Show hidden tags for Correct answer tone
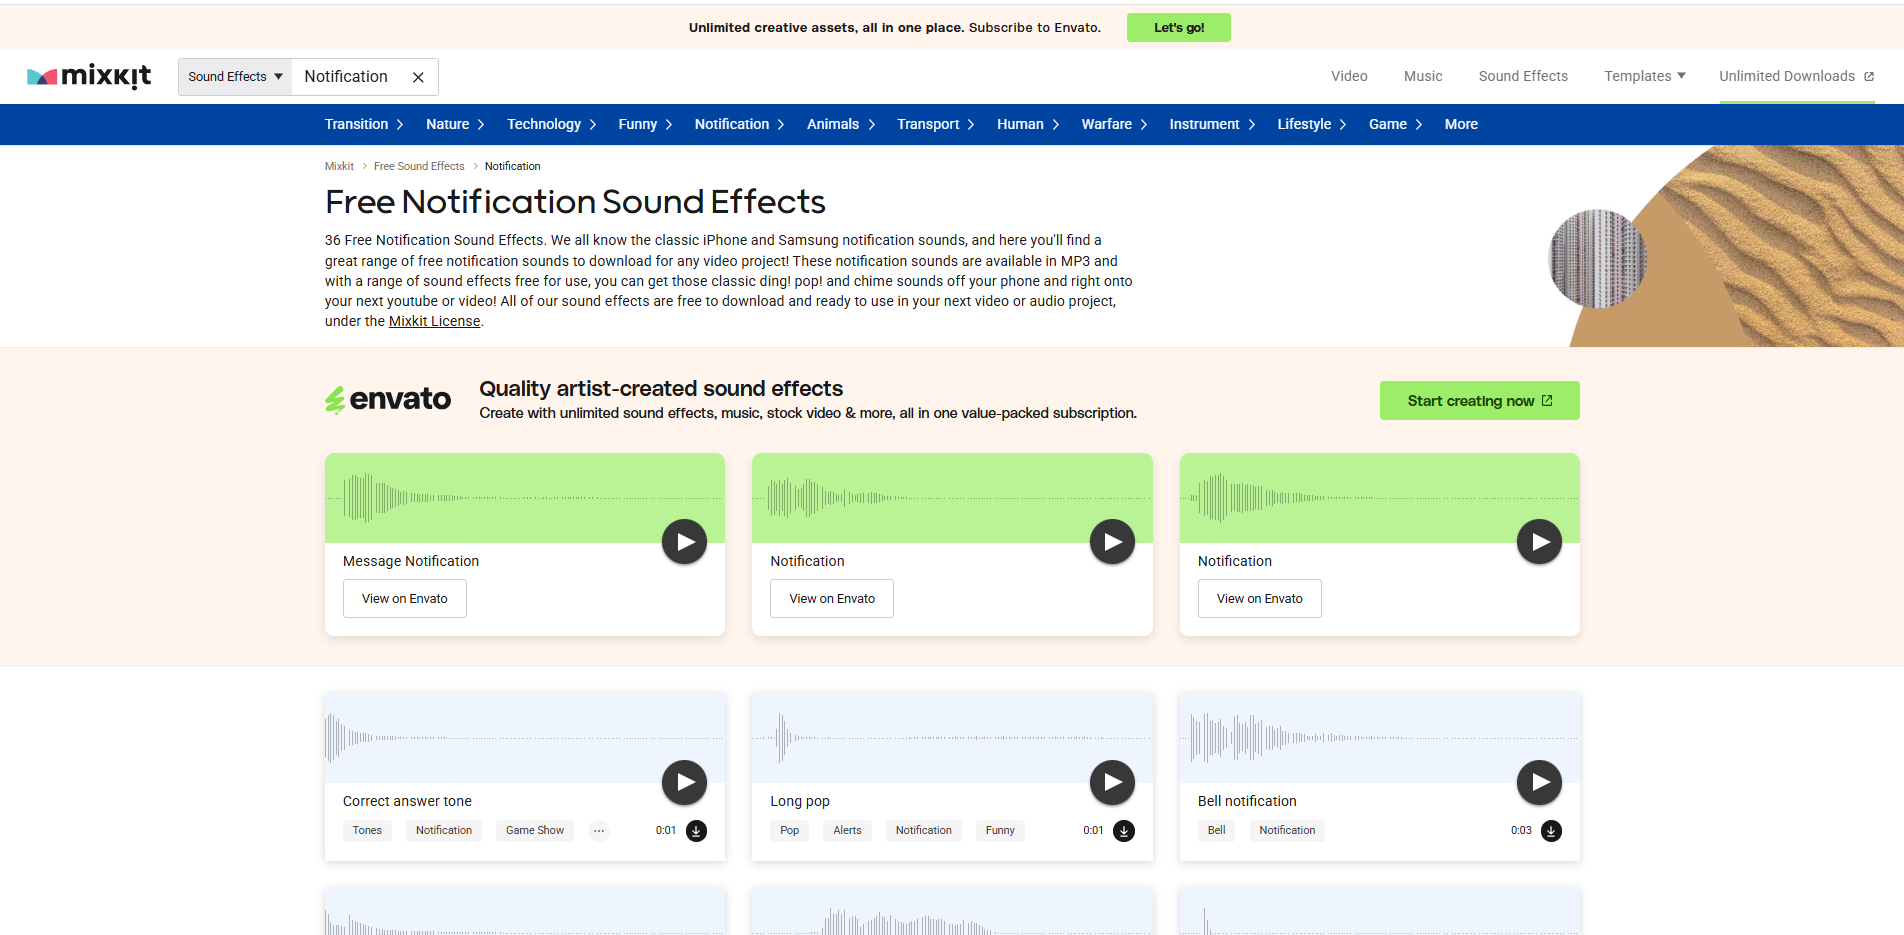The height and width of the screenshot is (935, 1904). pos(598,830)
